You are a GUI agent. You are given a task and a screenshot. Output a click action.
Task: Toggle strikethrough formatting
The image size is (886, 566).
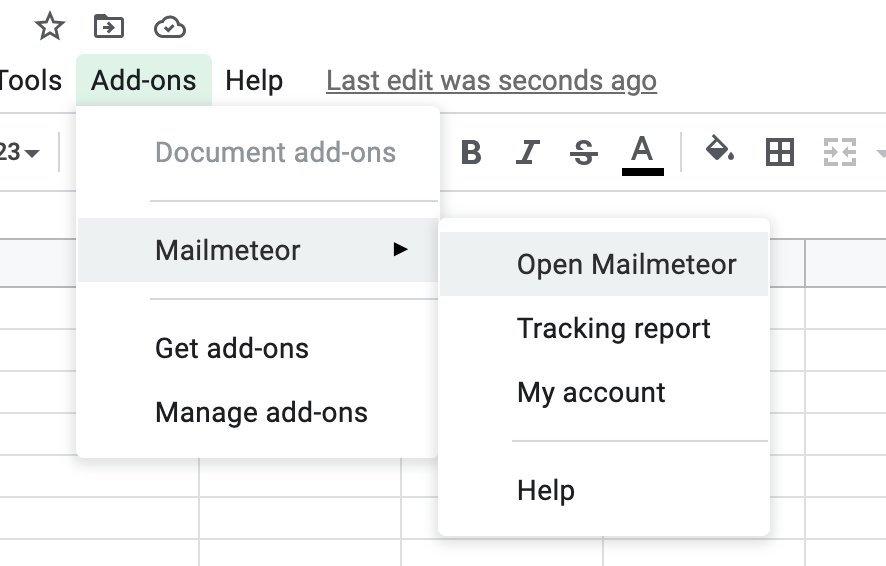coord(584,153)
